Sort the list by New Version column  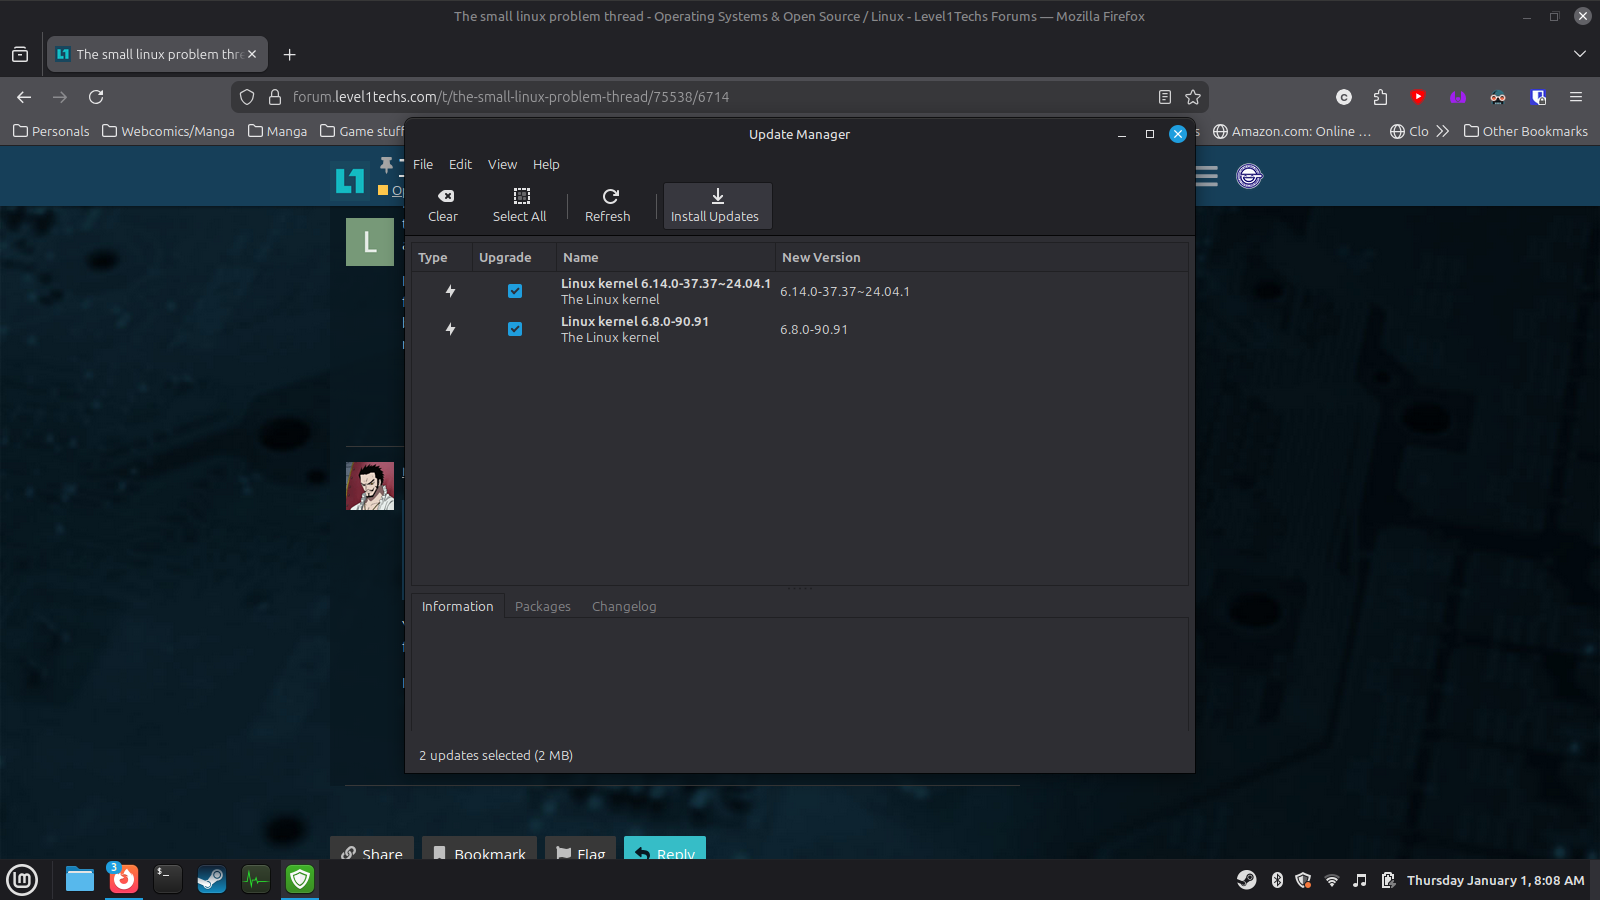(821, 257)
